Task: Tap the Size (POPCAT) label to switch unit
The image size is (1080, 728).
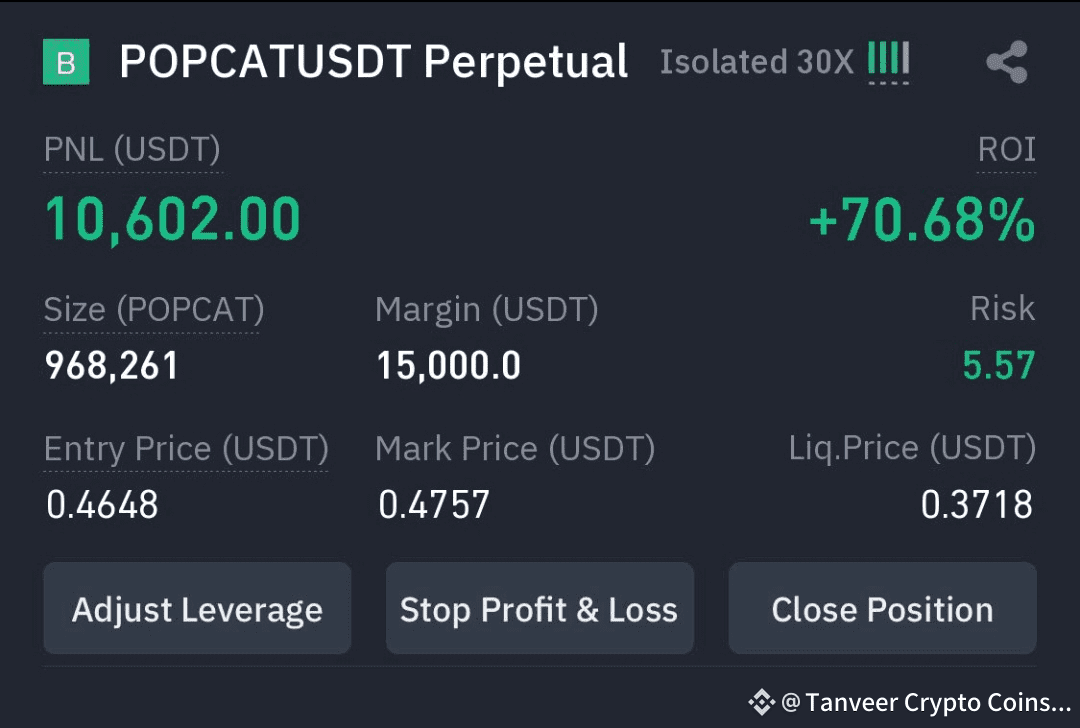Action: coord(154,310)
